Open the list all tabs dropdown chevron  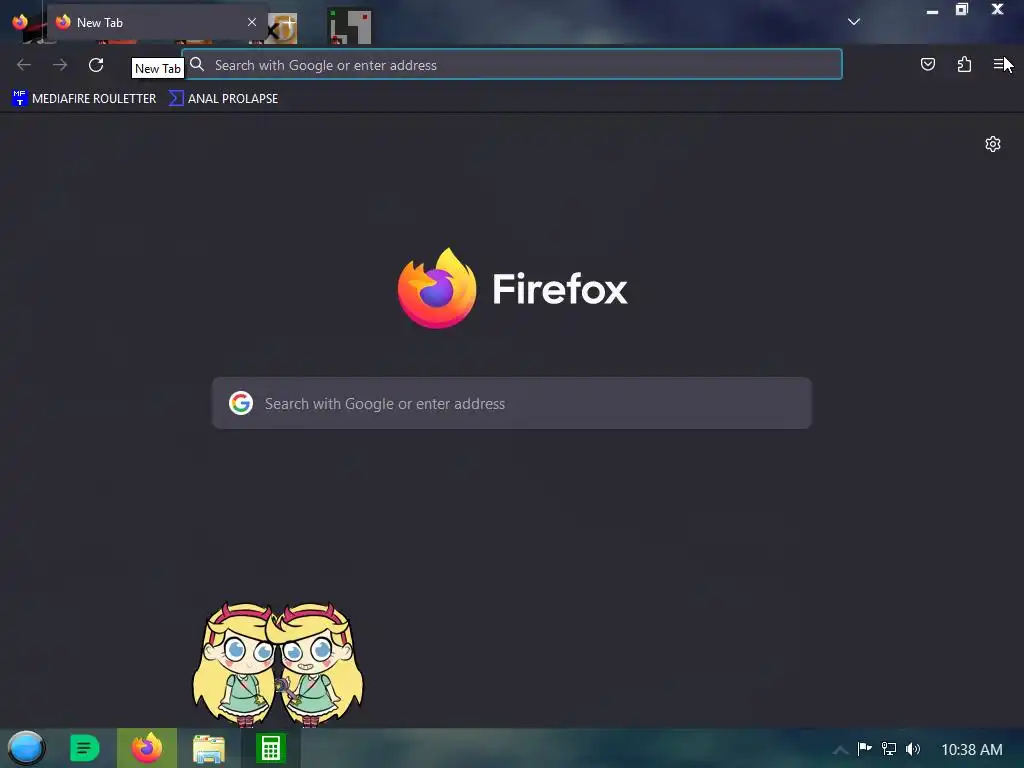coord(854,22)
